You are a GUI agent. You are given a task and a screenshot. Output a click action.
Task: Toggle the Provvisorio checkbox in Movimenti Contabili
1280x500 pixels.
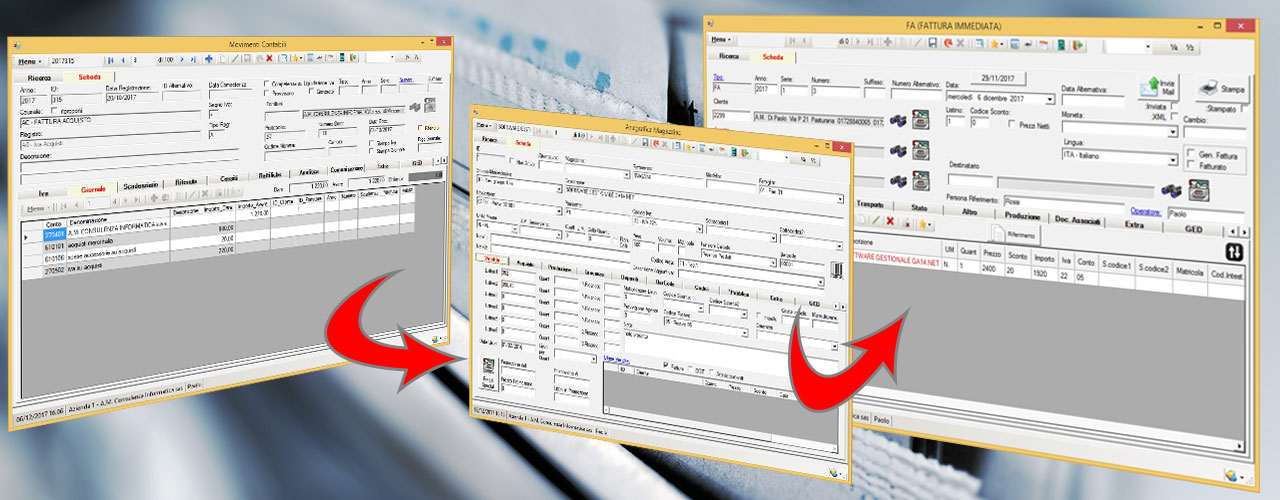[267, 91]
